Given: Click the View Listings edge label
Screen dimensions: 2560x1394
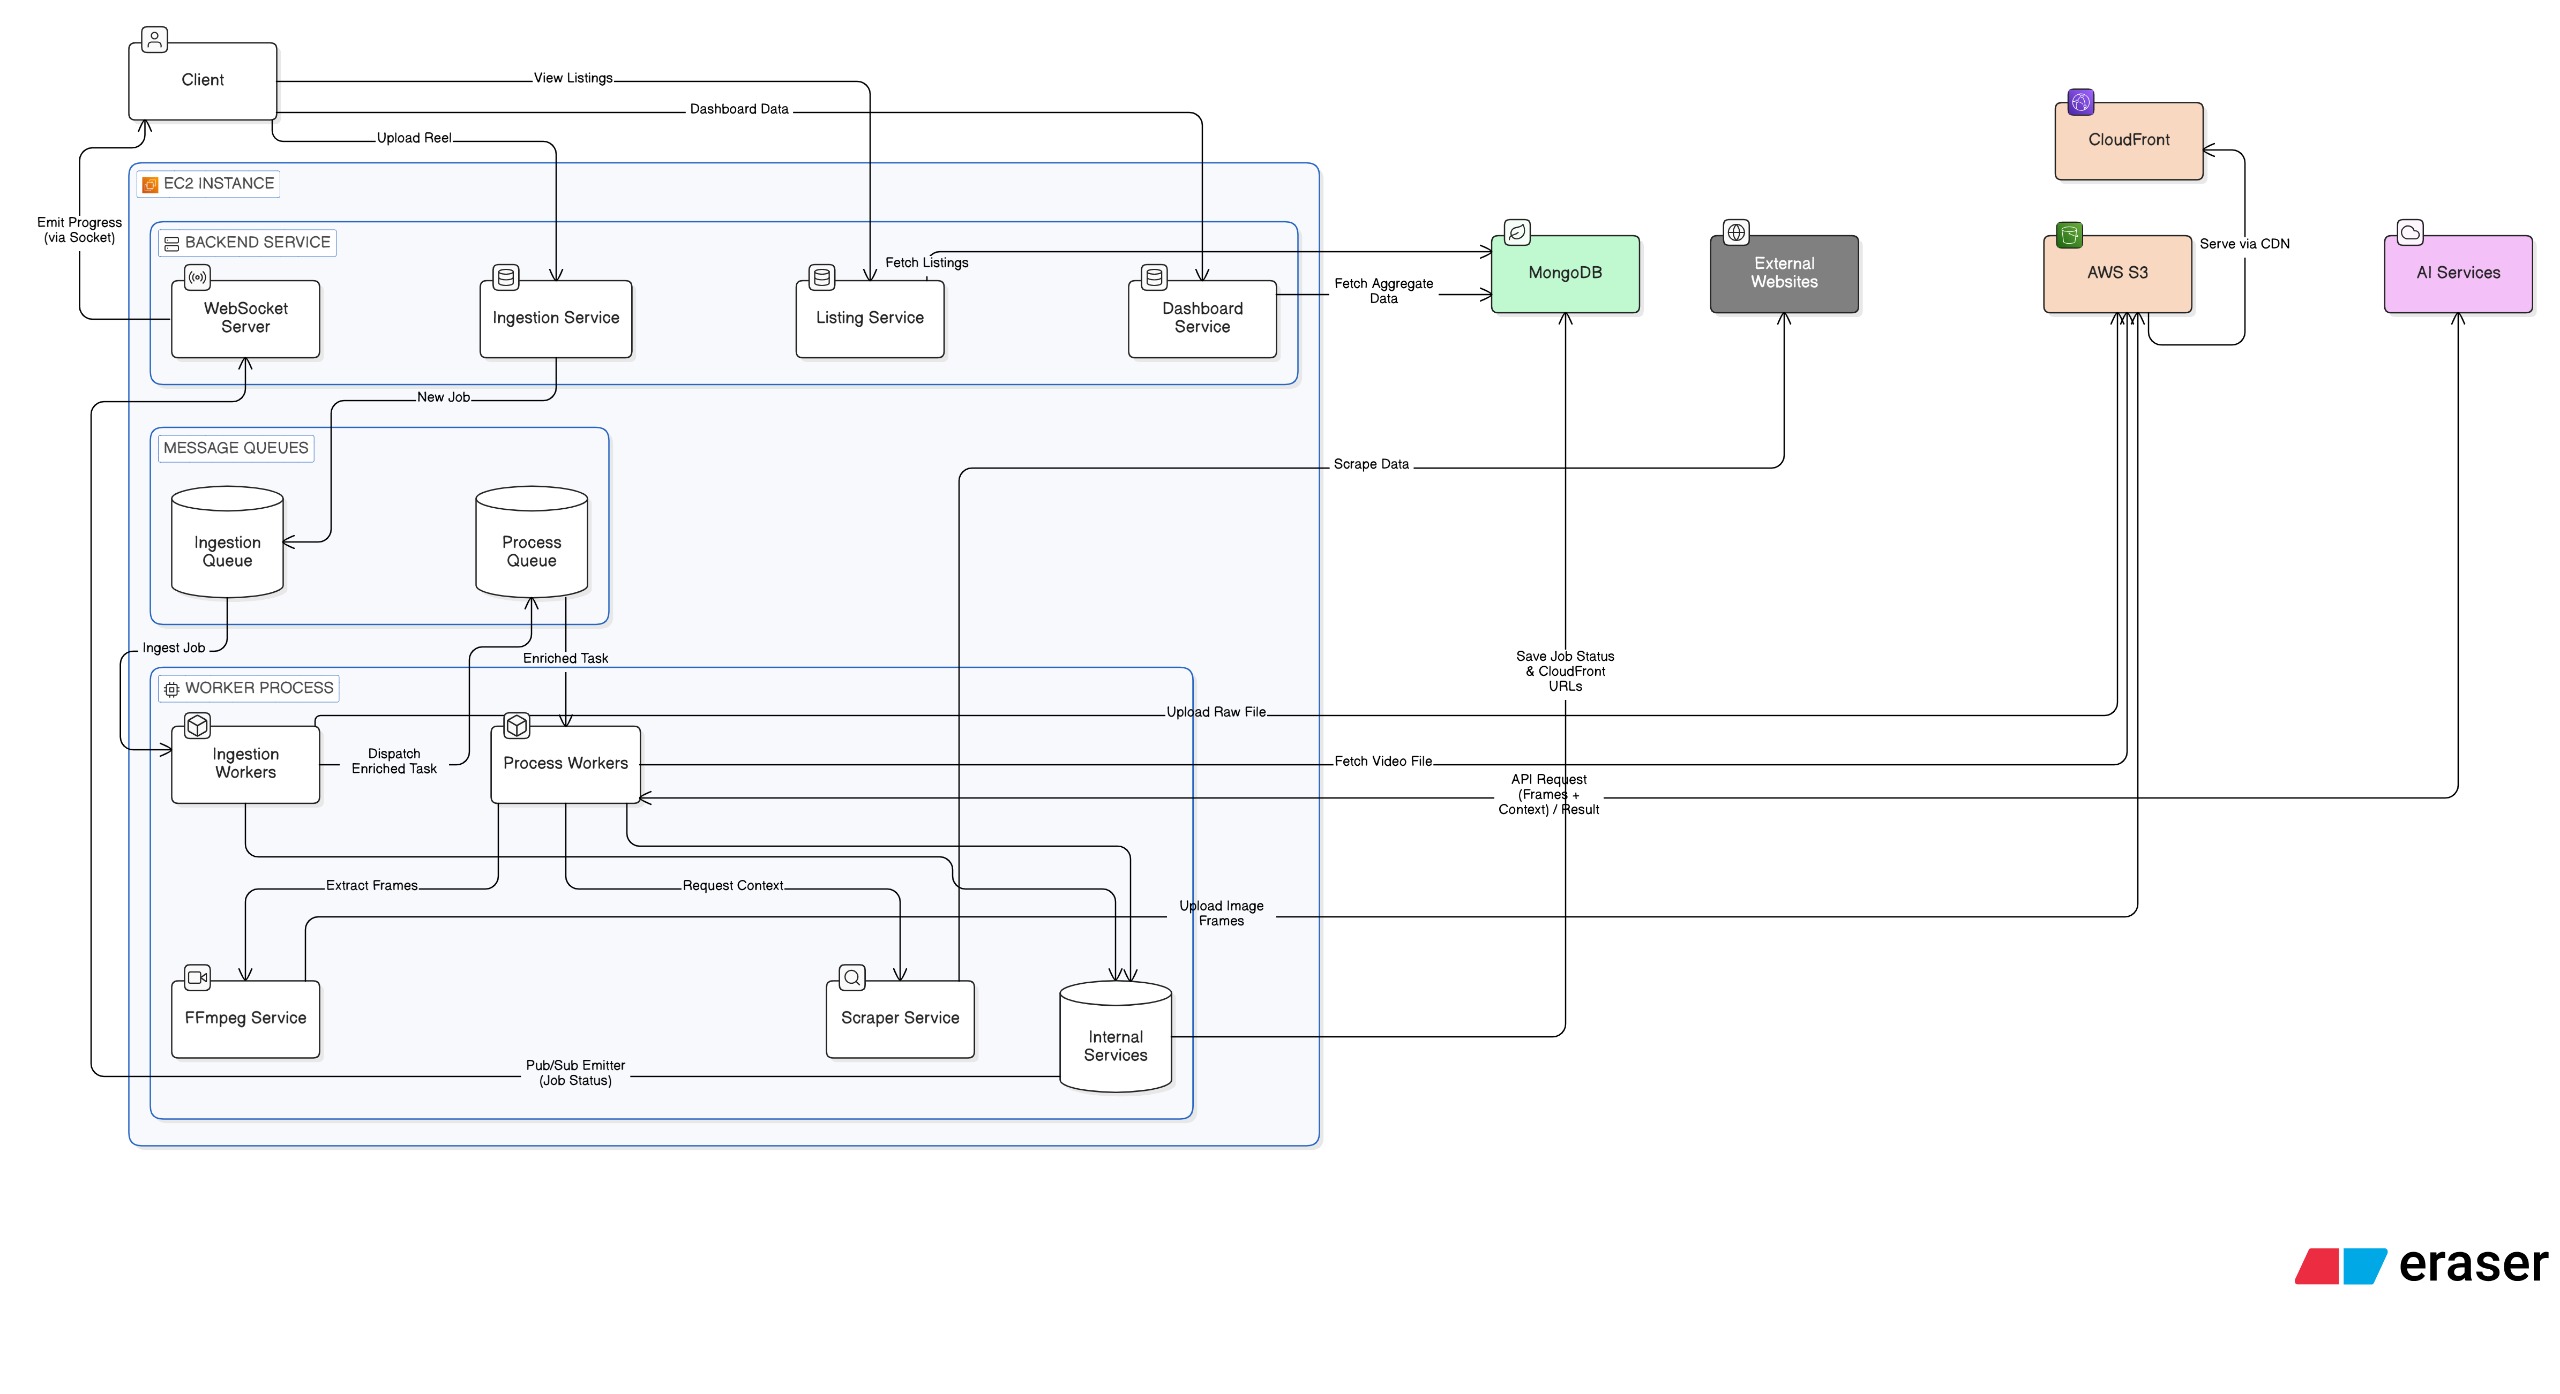Looking at the screenshot, I should pyautogui.click(x=573, y=79).
